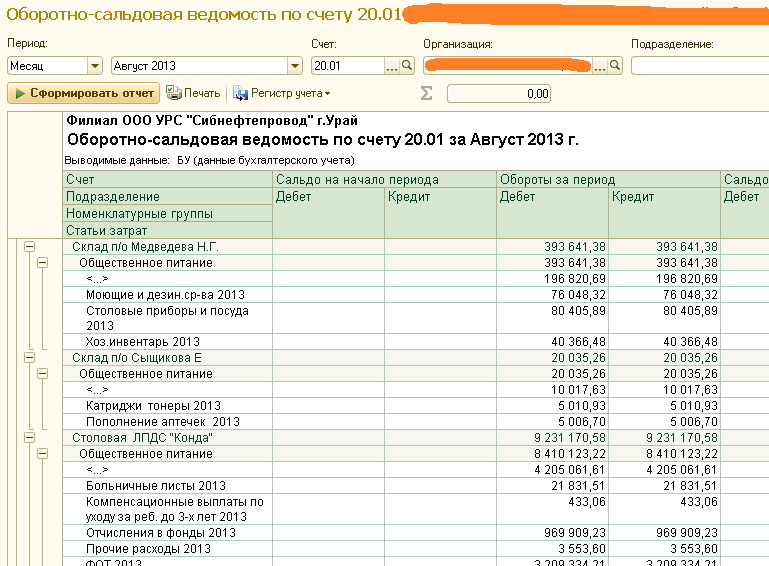Collapse the Столовая ЛПДС "Конда" group
Viewport: 769px width, 566px height.
[x=30, y=437]
